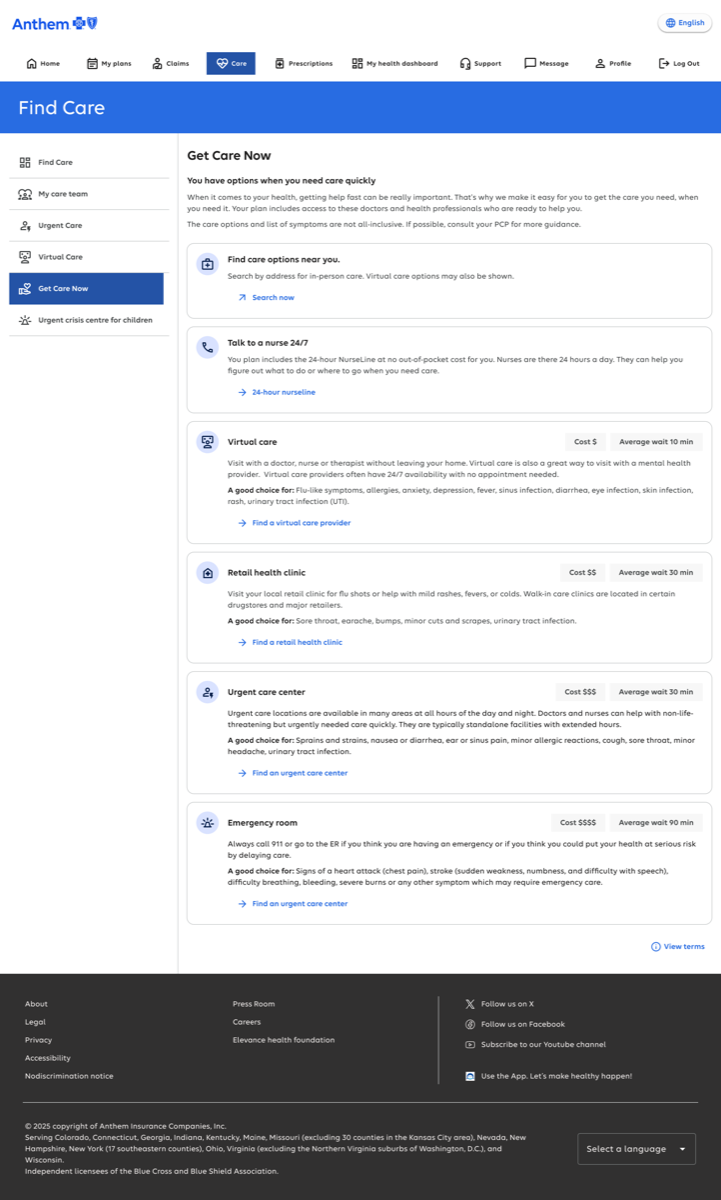
Task: Open the Accessibility footer link
Action: 48,1058
